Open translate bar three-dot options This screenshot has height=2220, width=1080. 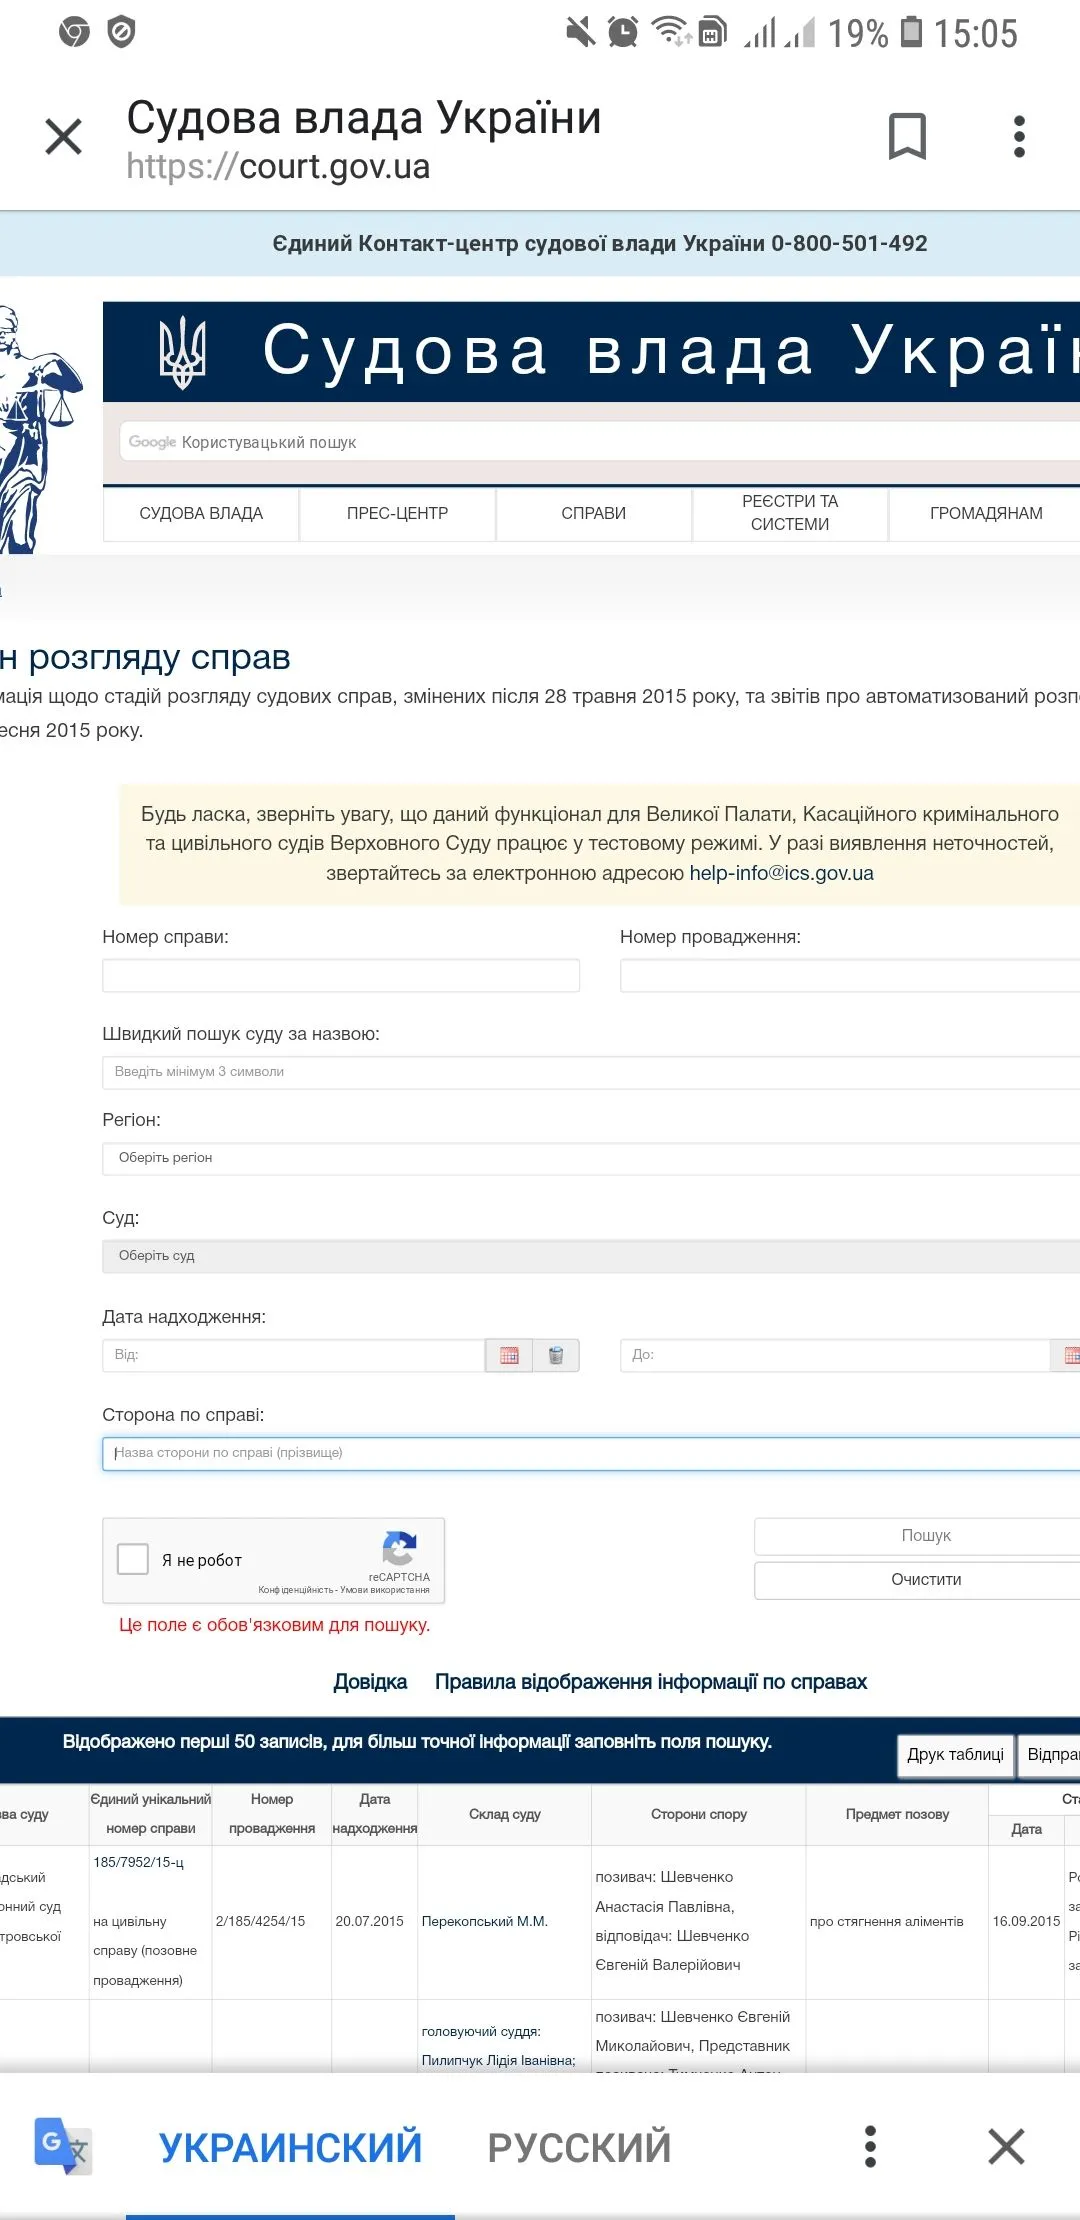pyautogui.click(x=870, y=2146)
